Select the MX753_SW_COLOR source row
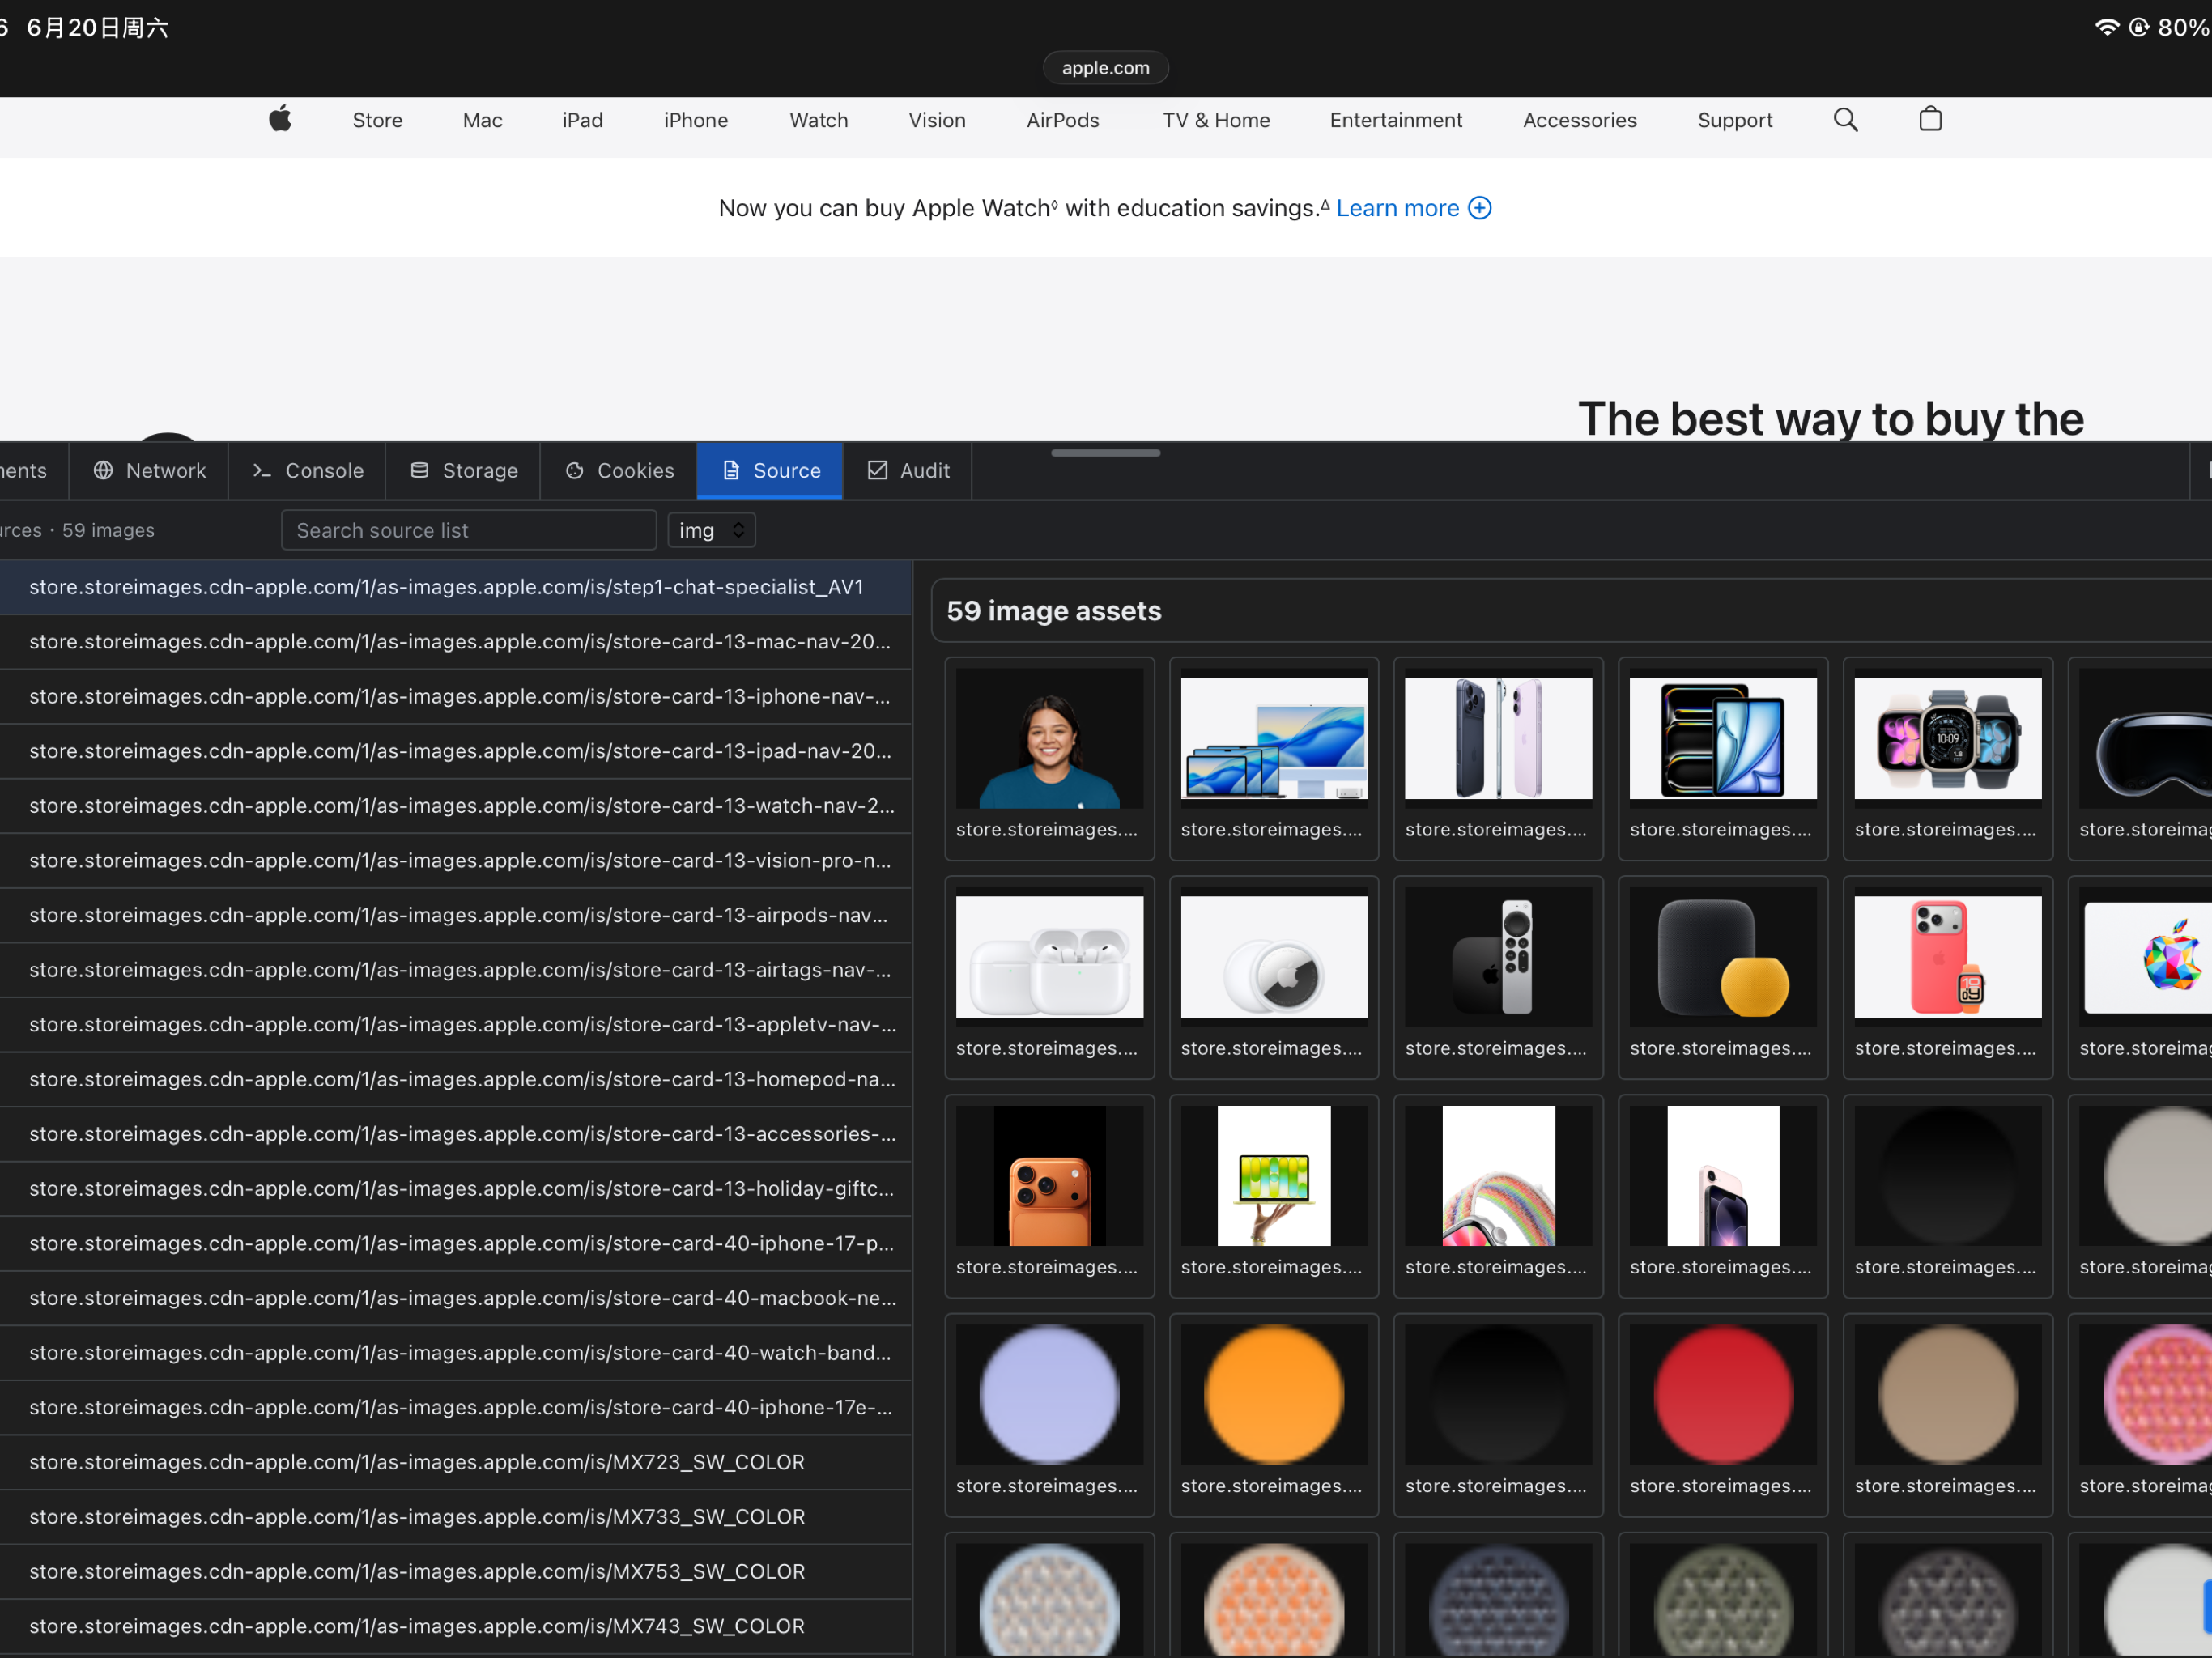The image size is (2212, 1658). (x=456, y=1572)
